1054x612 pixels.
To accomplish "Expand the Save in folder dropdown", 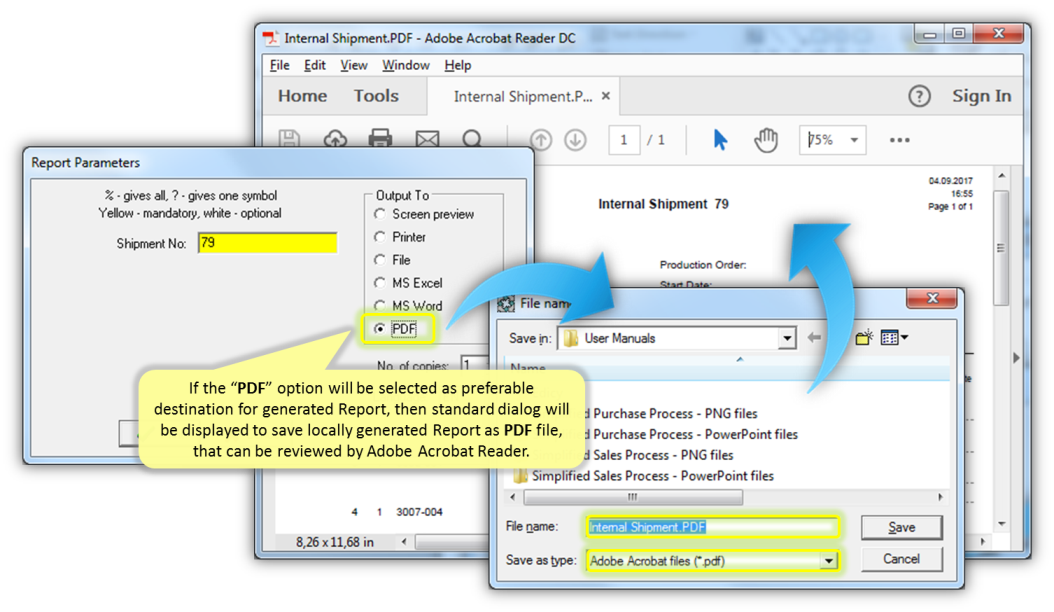I will tap(786, 338).
